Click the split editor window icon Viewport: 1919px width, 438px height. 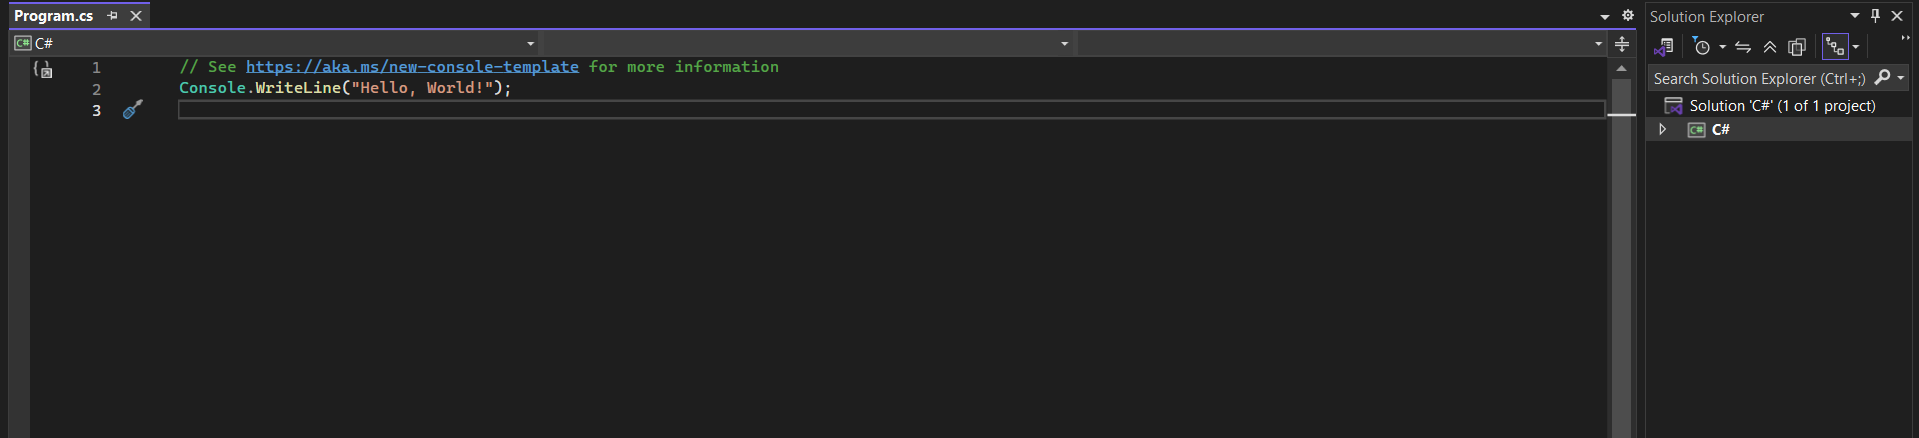tap(1622, 44)
